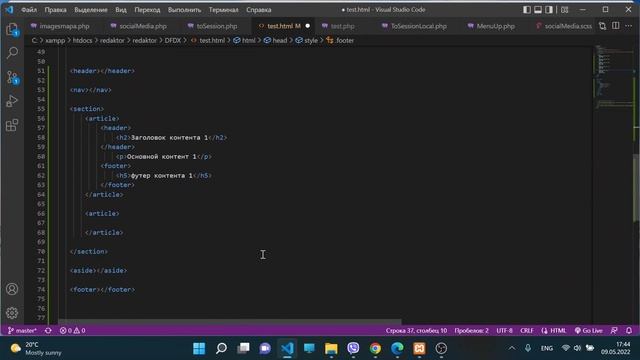Open the Explorer view in activity bar
Image resolution: width=640 pixels, height=360 pixels.
12,29
